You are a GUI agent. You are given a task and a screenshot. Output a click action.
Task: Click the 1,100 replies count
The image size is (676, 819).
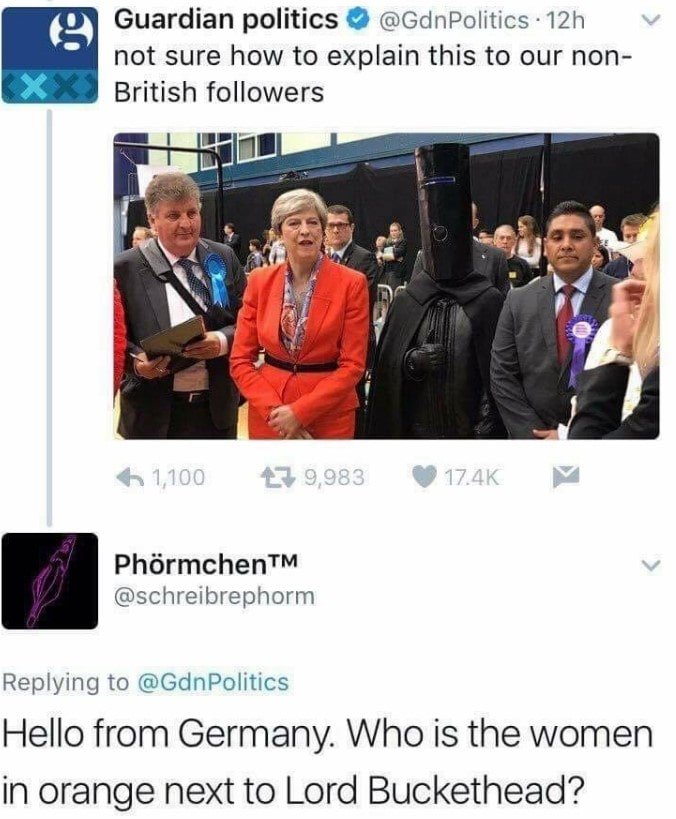179,477
